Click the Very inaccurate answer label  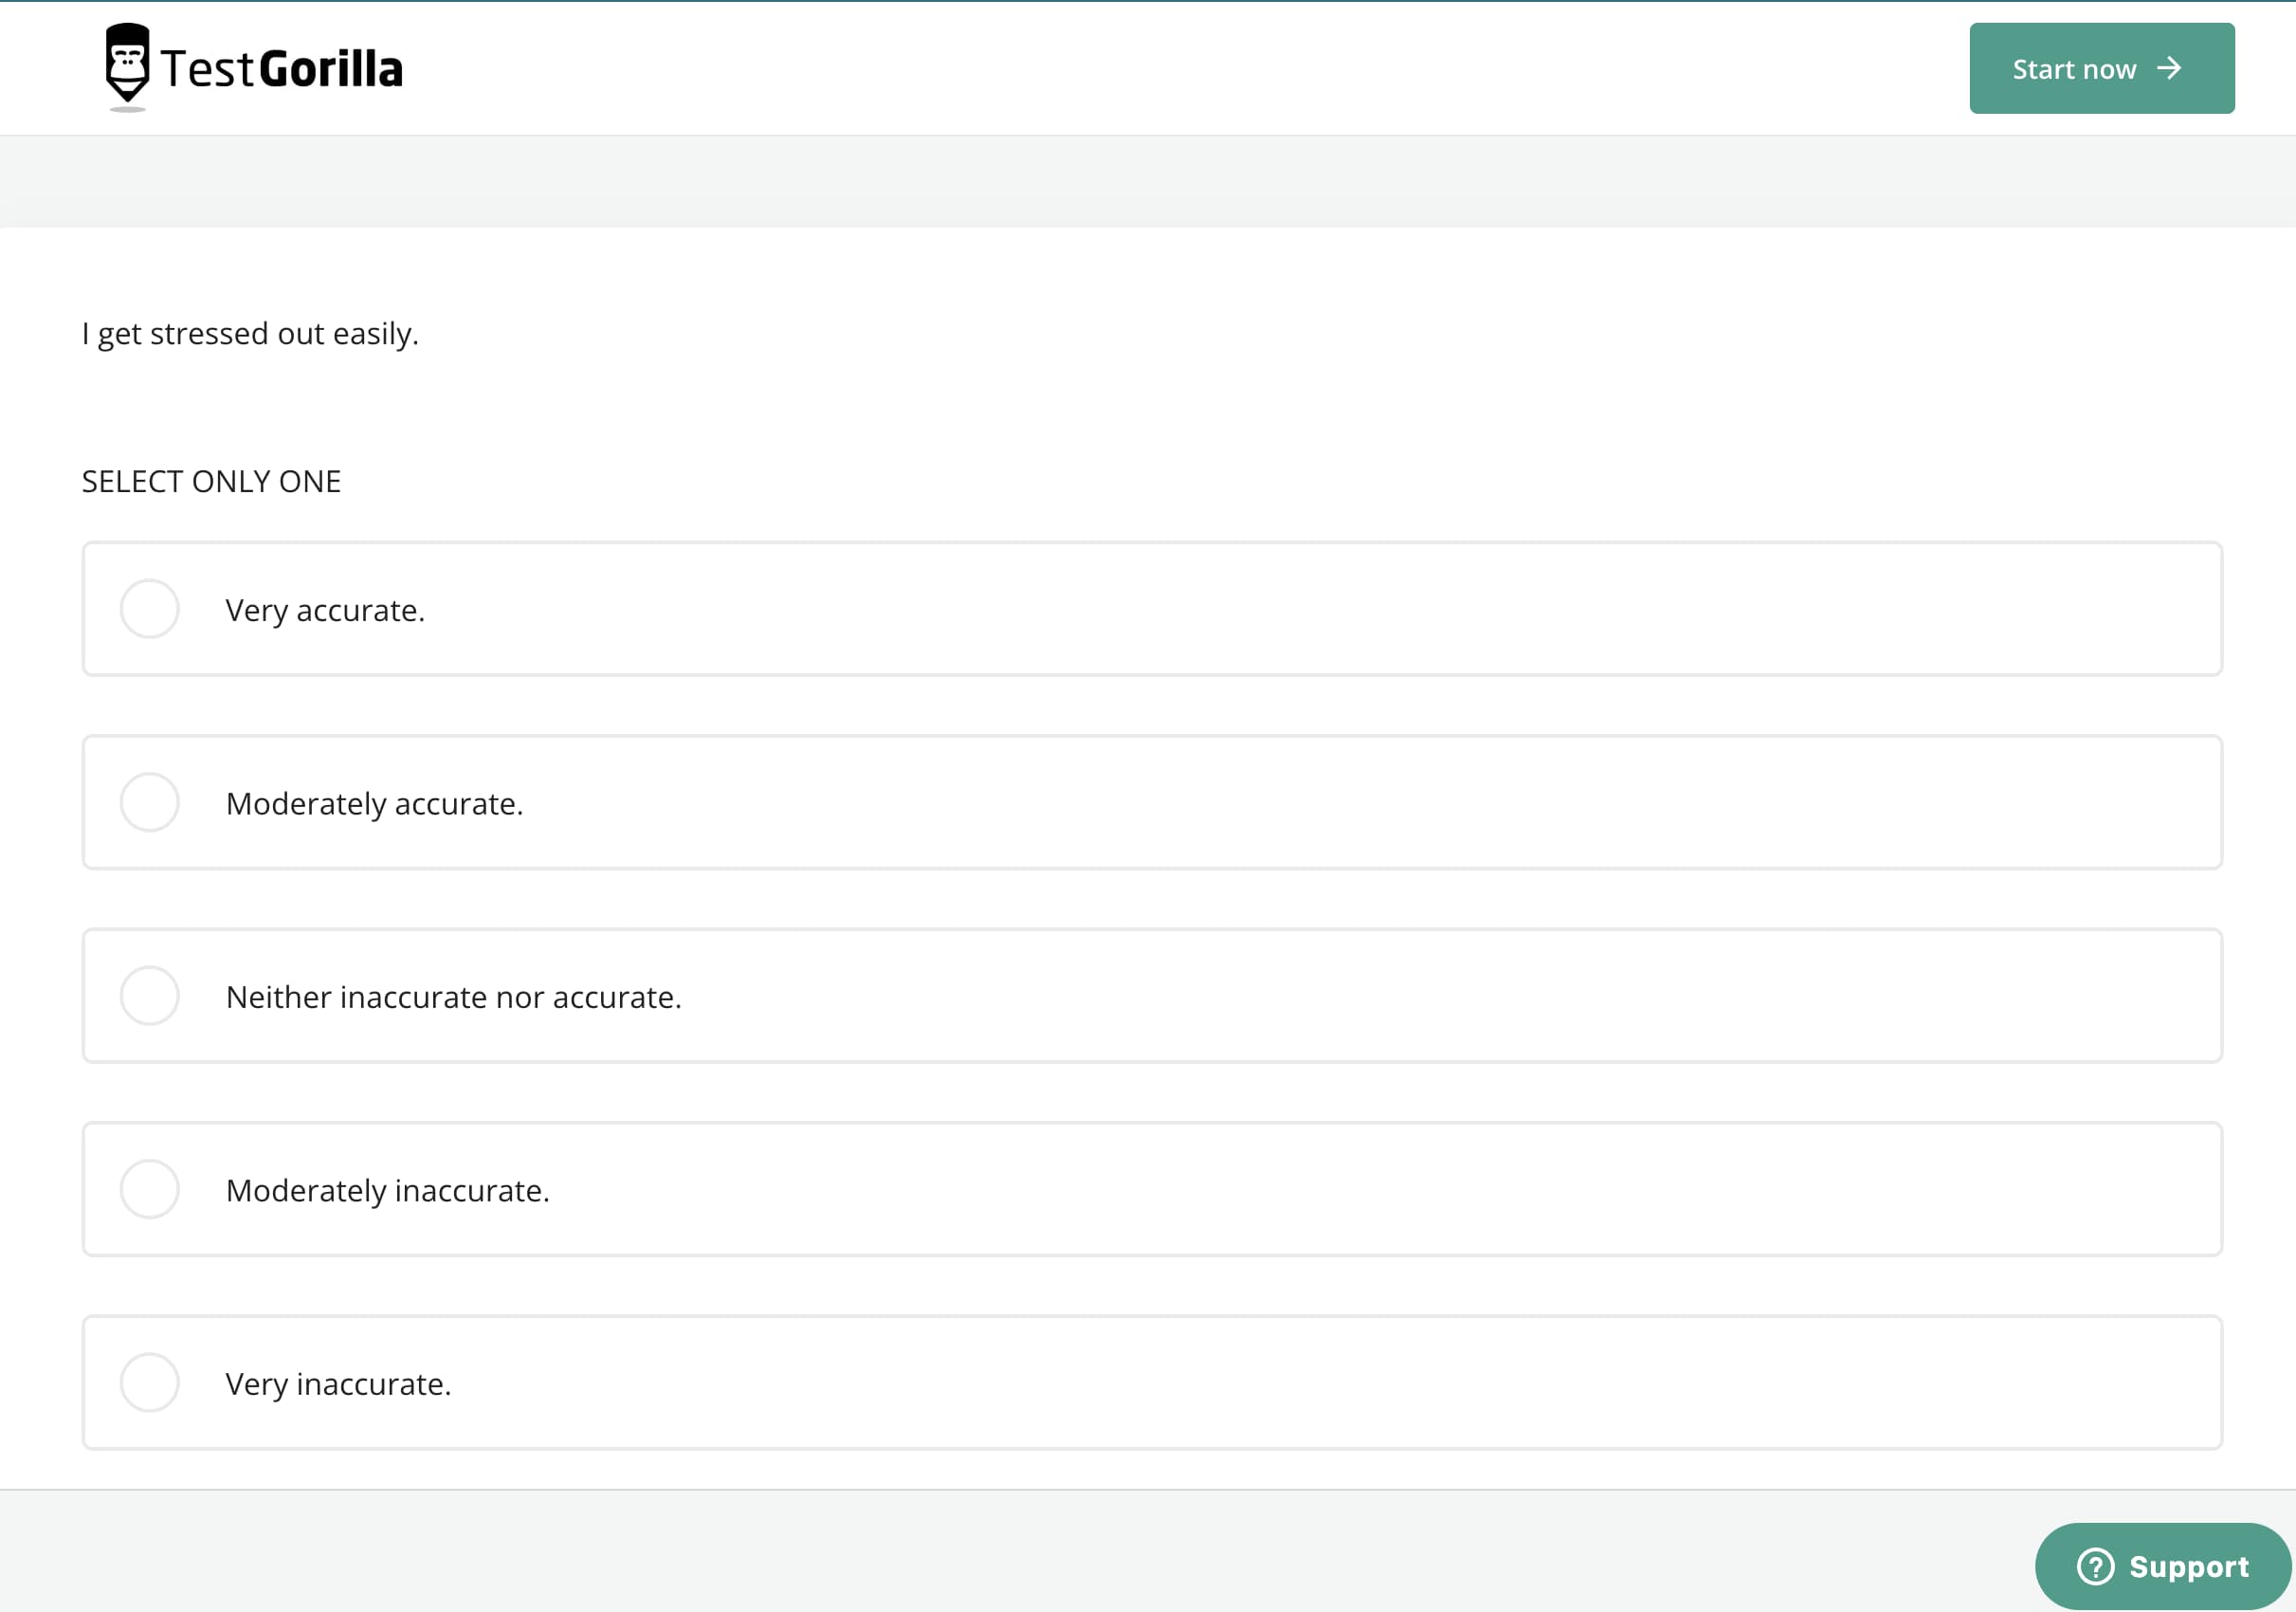point(338,1384)
